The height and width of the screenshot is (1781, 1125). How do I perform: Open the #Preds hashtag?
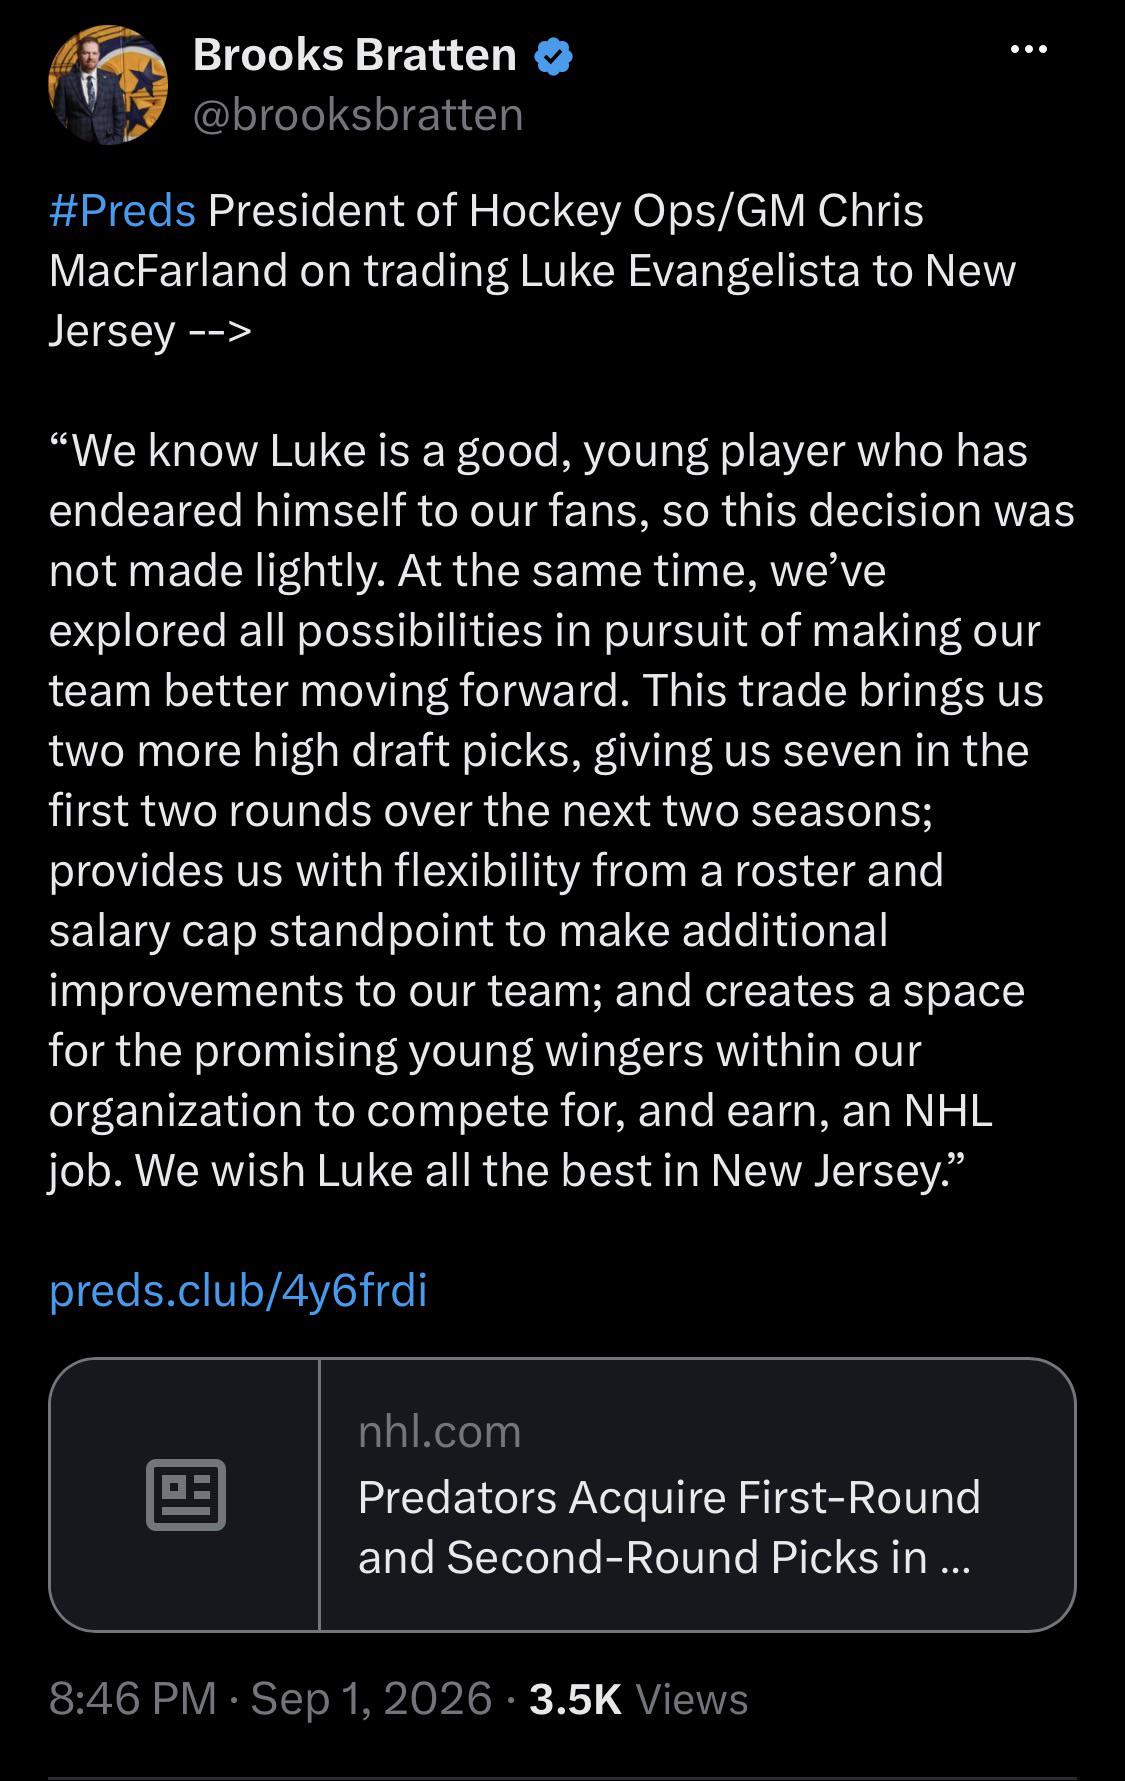click(x=122, y=211)
